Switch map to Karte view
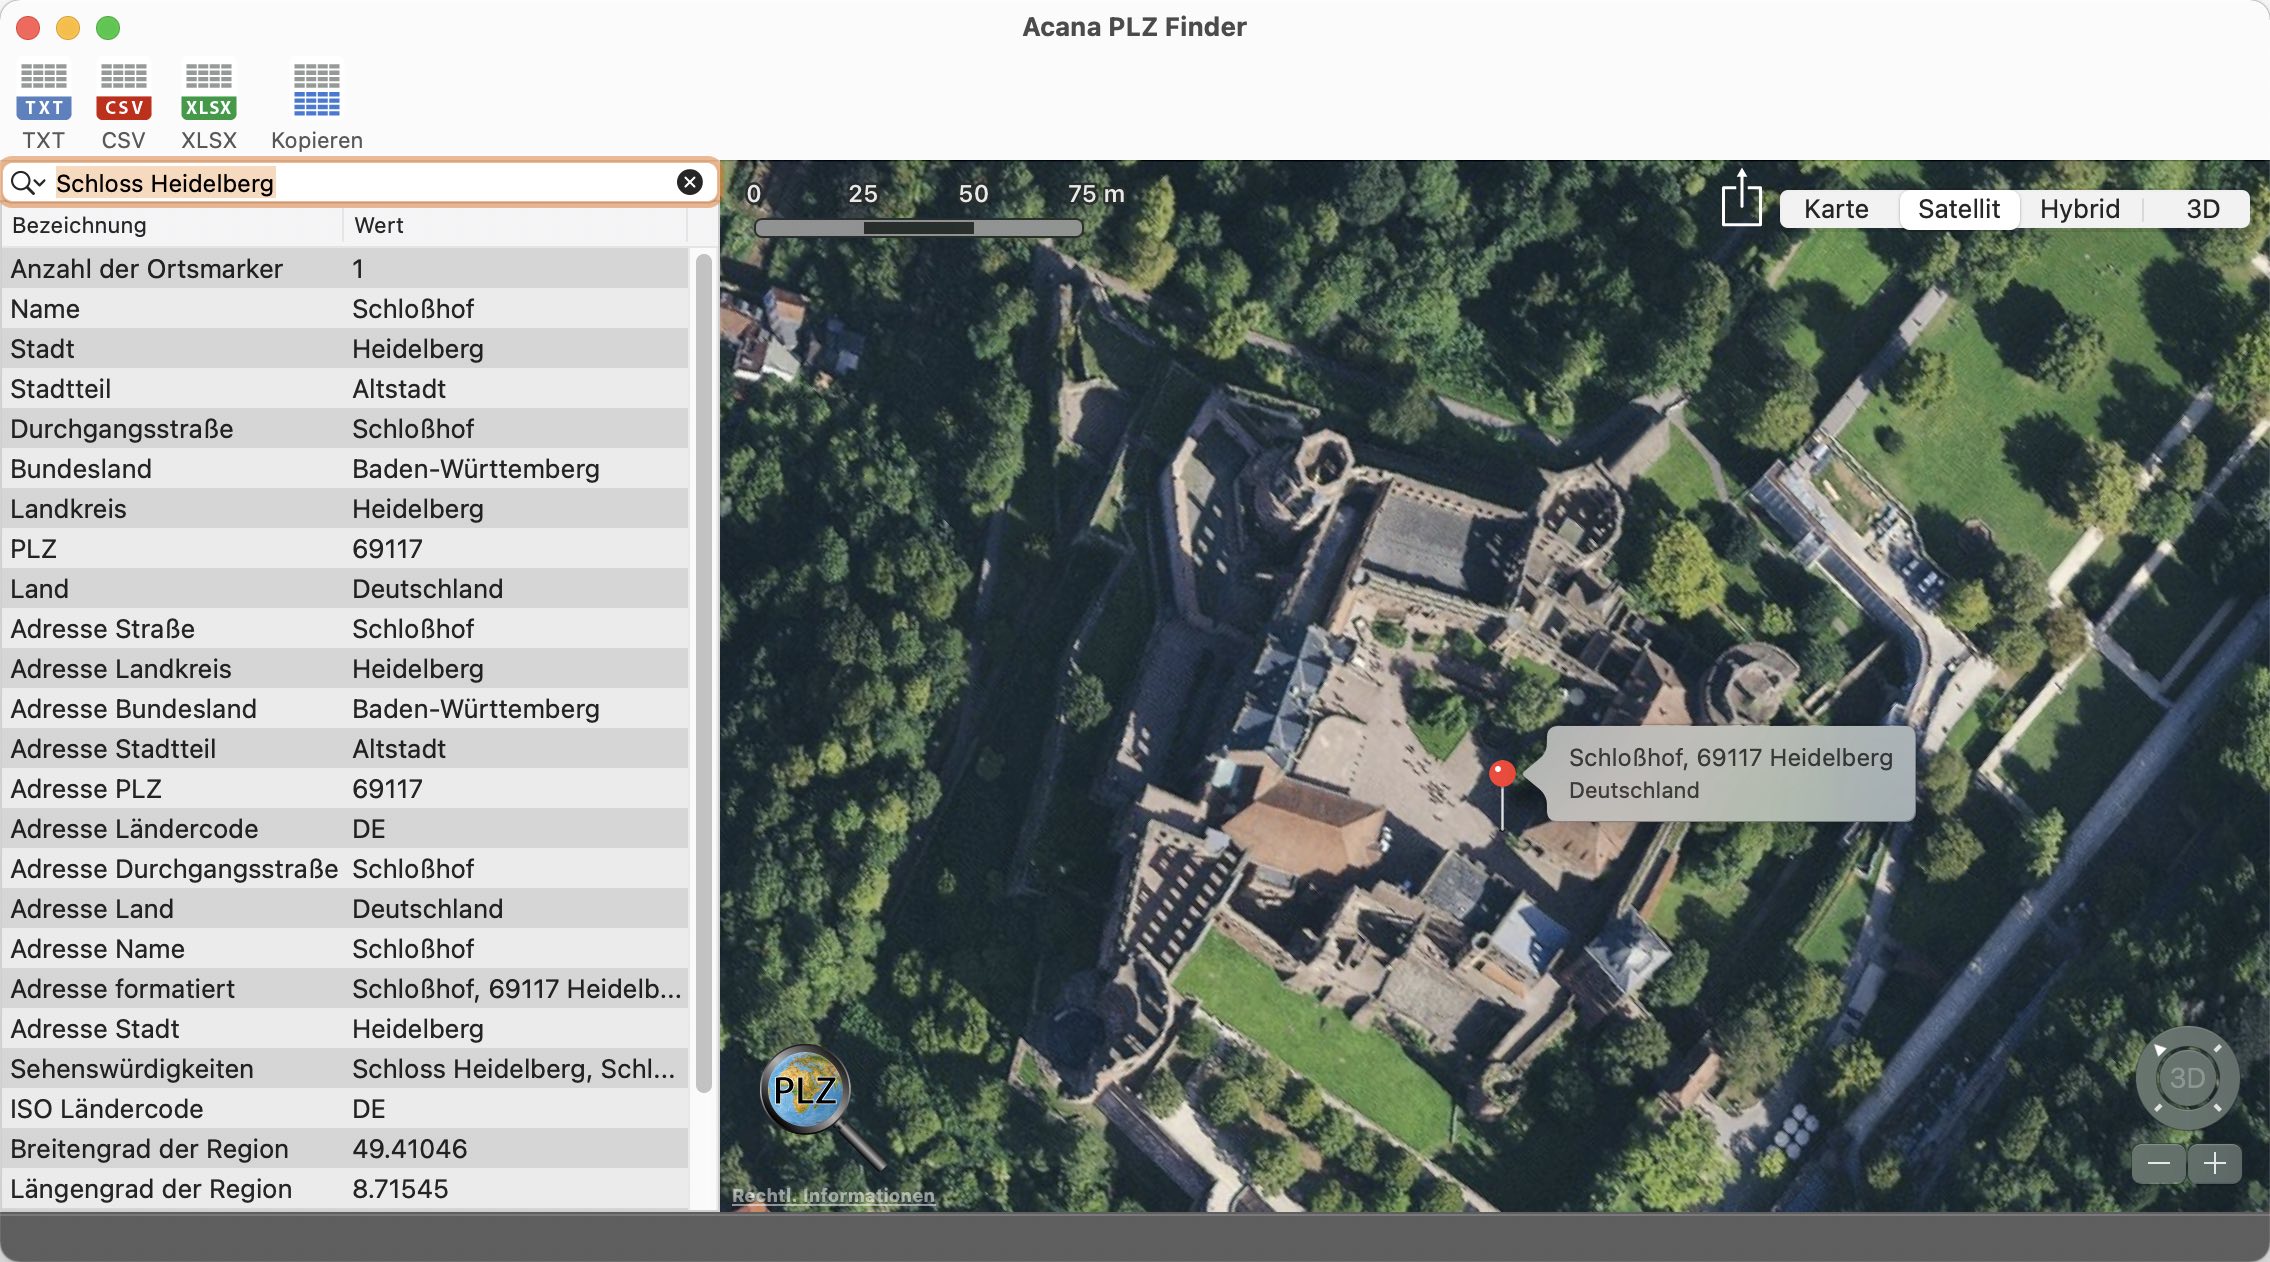The image size is (2270, 1262). click(1836, 209)
